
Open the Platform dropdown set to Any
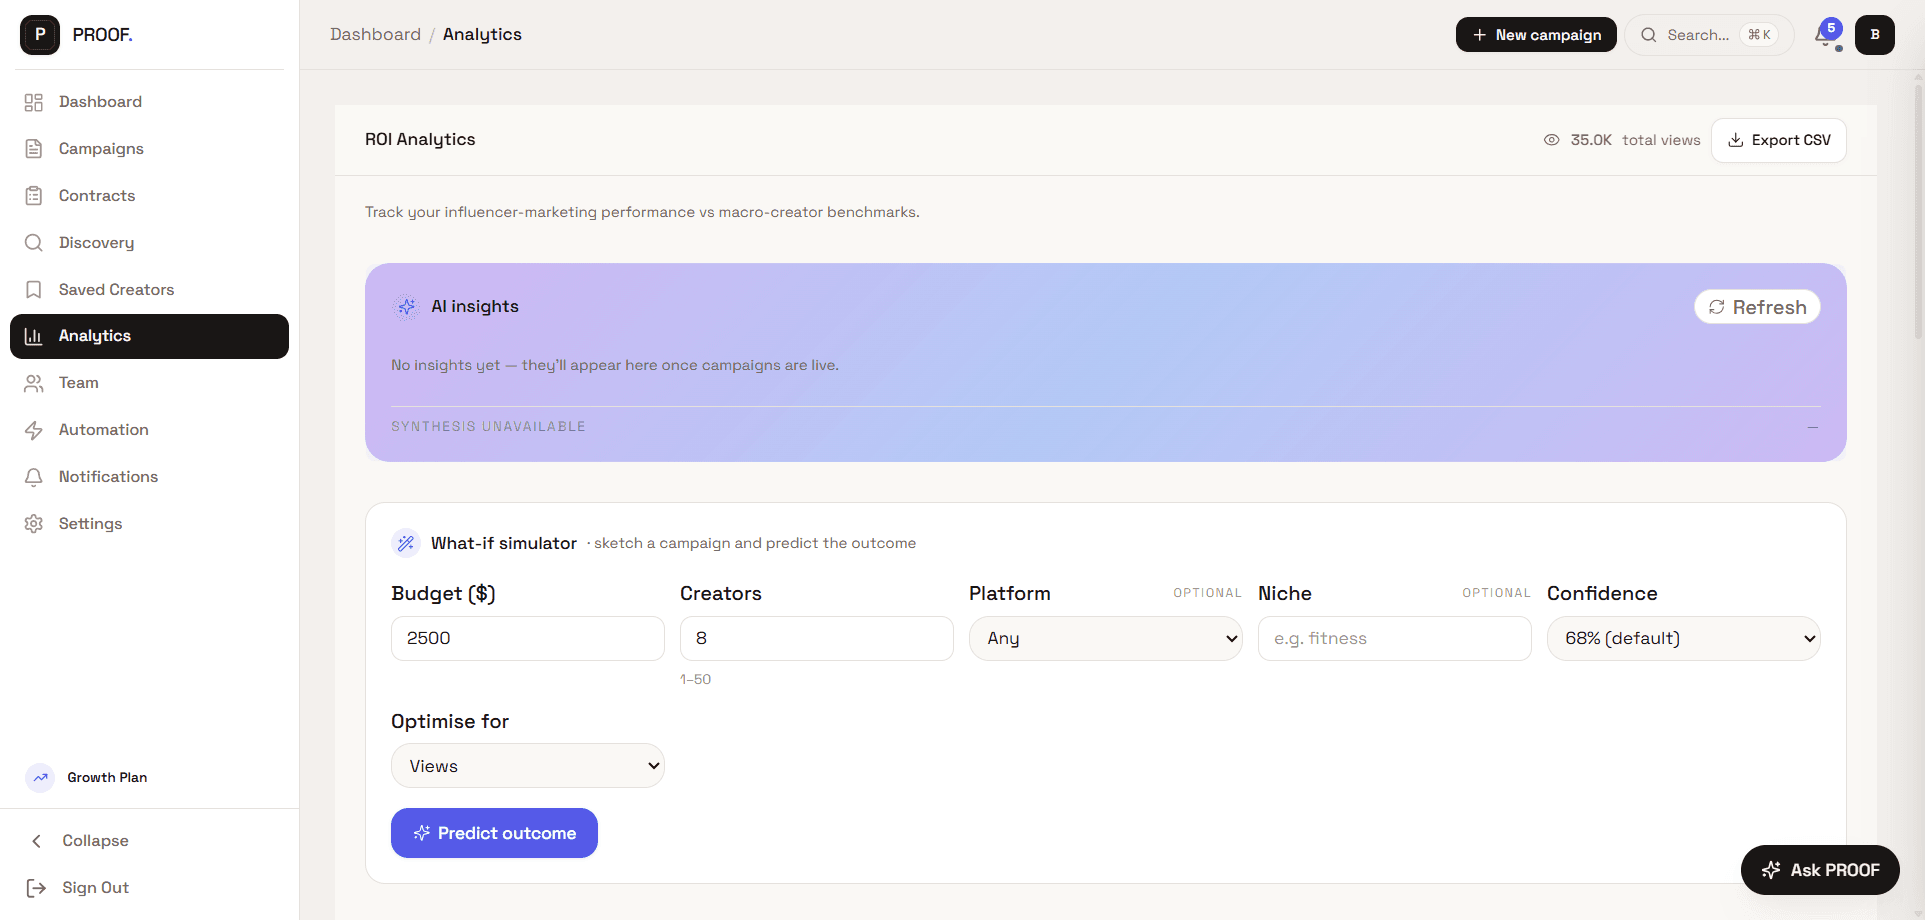pyautogui.click(x=1106, y=639)
